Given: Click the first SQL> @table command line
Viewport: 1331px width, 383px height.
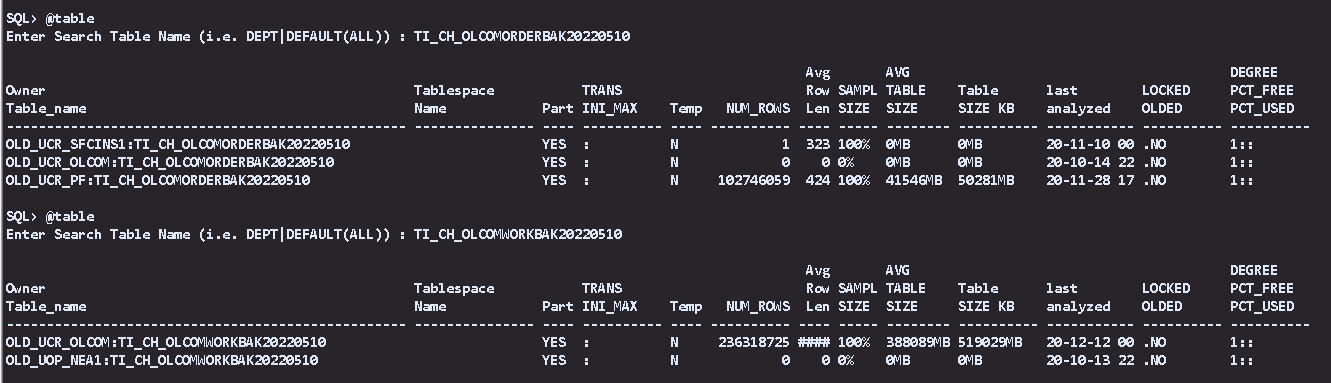Looking at the screenshot, I should [50, 18].
